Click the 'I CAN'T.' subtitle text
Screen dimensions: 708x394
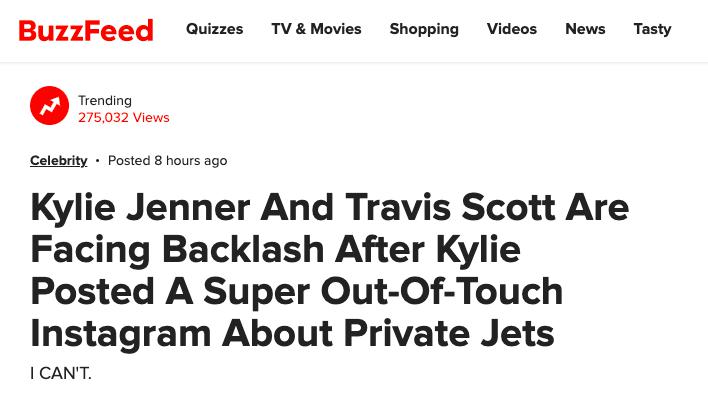(x=61, y=373)
